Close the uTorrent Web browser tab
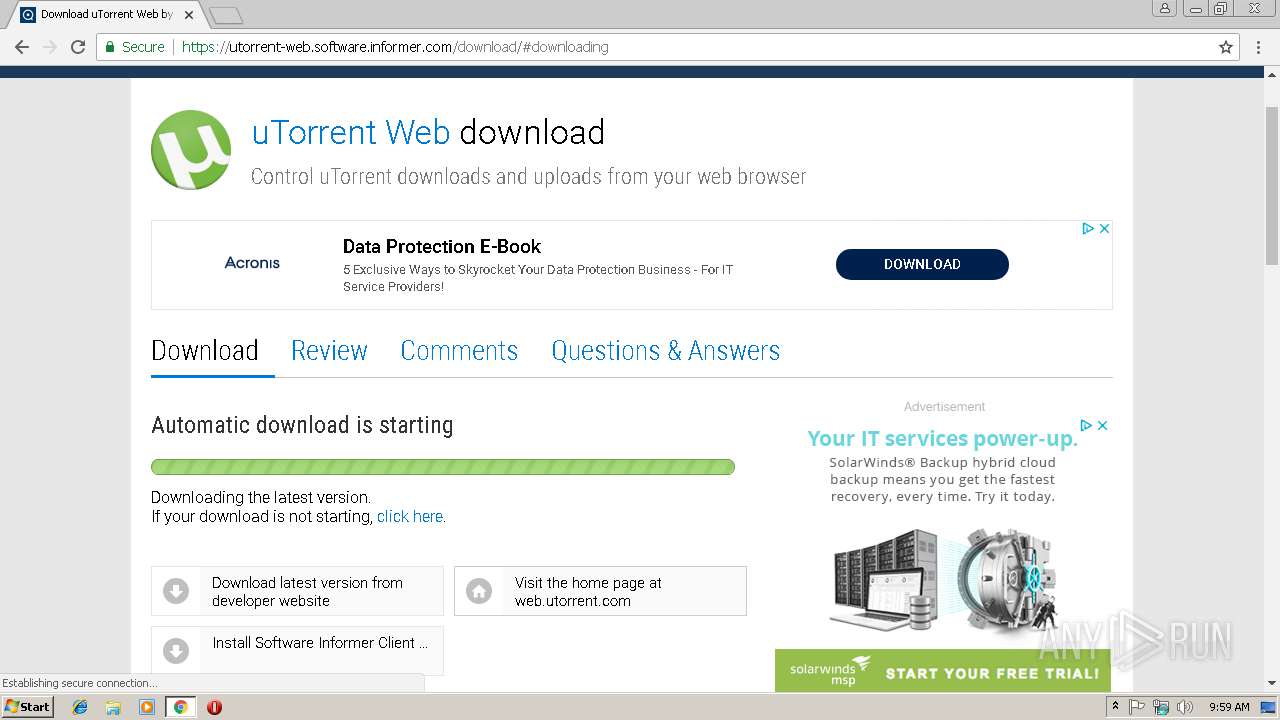Screen dimensions: 1280x720 (x=189, y=15)
